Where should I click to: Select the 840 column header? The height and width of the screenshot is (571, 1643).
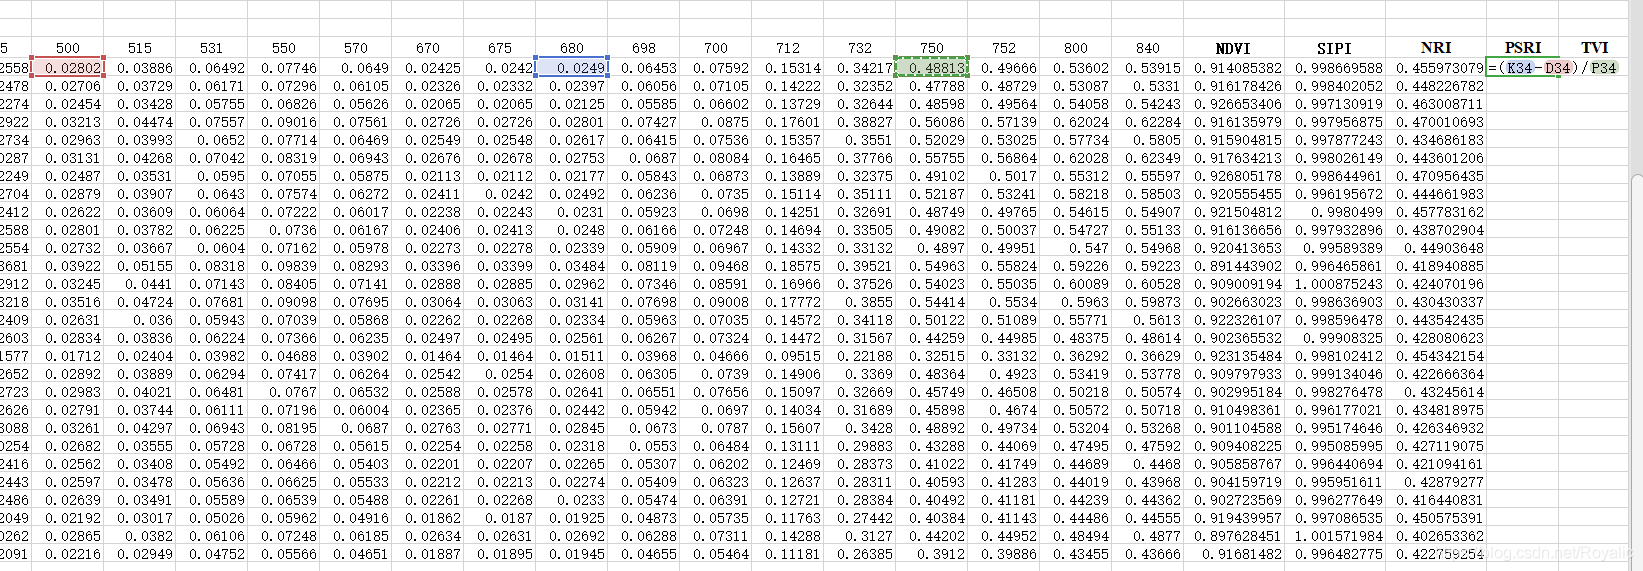pos(1148,48)
